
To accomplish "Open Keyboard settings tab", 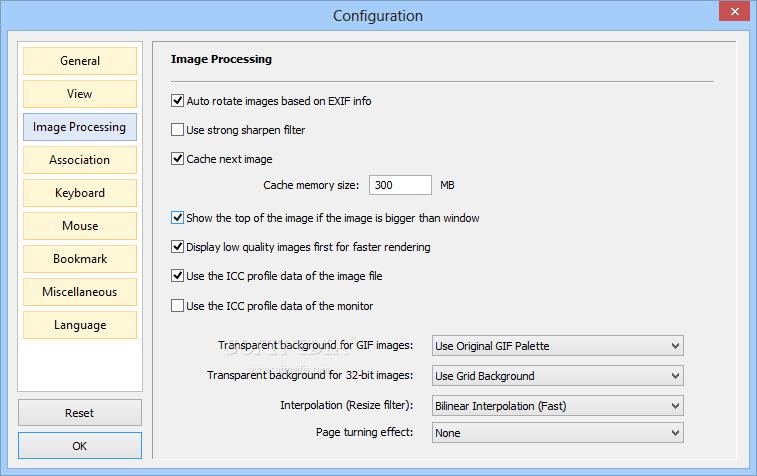I will click(x=80, y=193).
